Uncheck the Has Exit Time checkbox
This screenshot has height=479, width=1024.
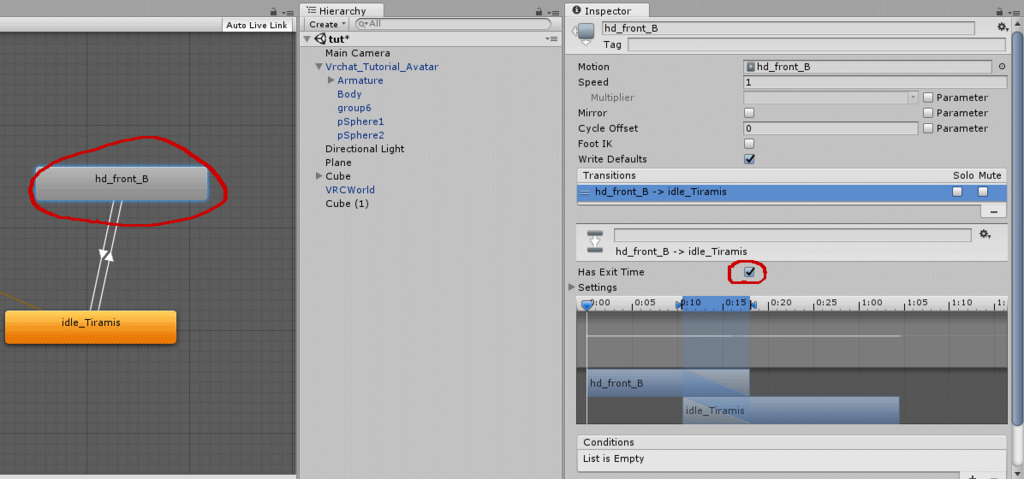(750, 272)
